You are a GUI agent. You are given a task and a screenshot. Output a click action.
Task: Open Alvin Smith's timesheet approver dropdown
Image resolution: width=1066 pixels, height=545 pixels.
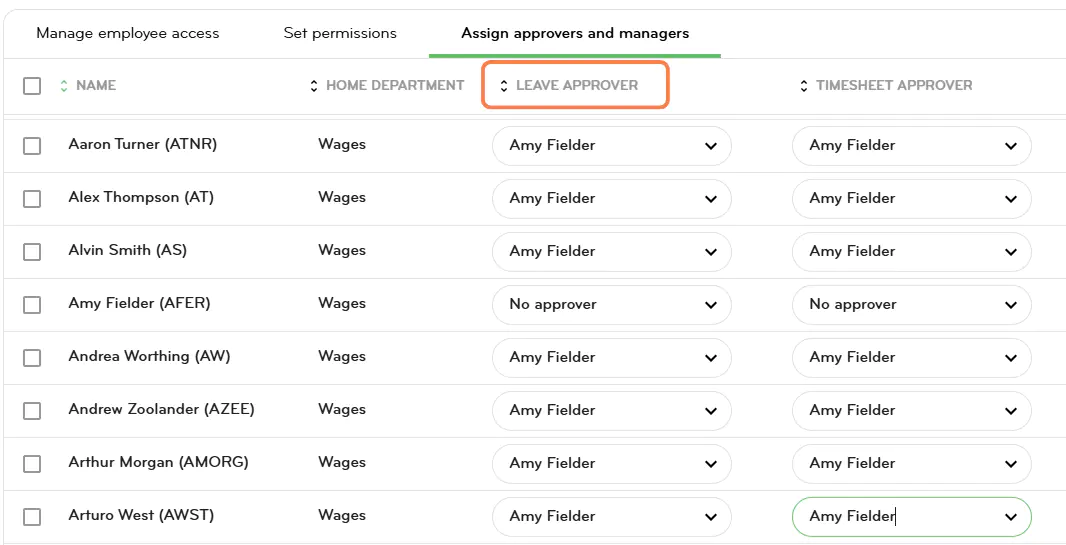[912, 251]
